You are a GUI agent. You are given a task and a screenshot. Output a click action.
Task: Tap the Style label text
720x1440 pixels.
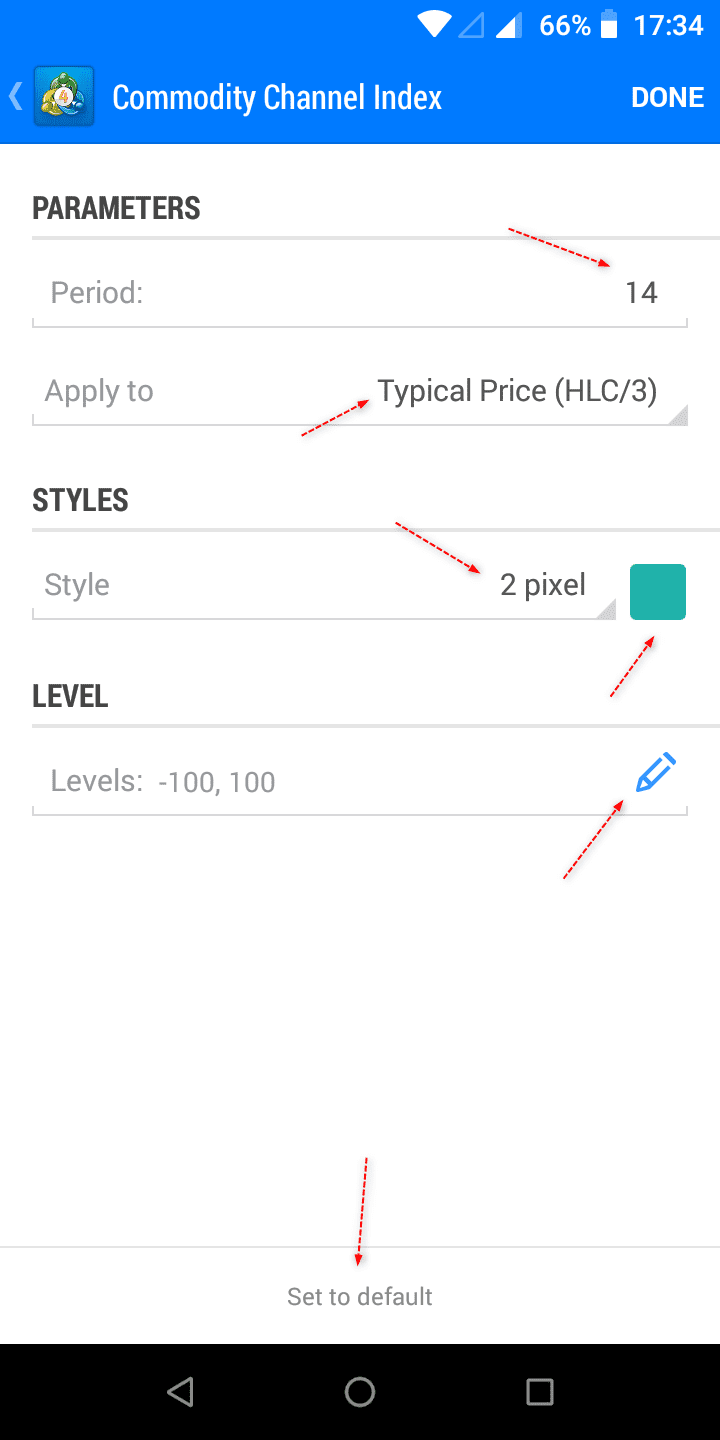click(77, 585)
